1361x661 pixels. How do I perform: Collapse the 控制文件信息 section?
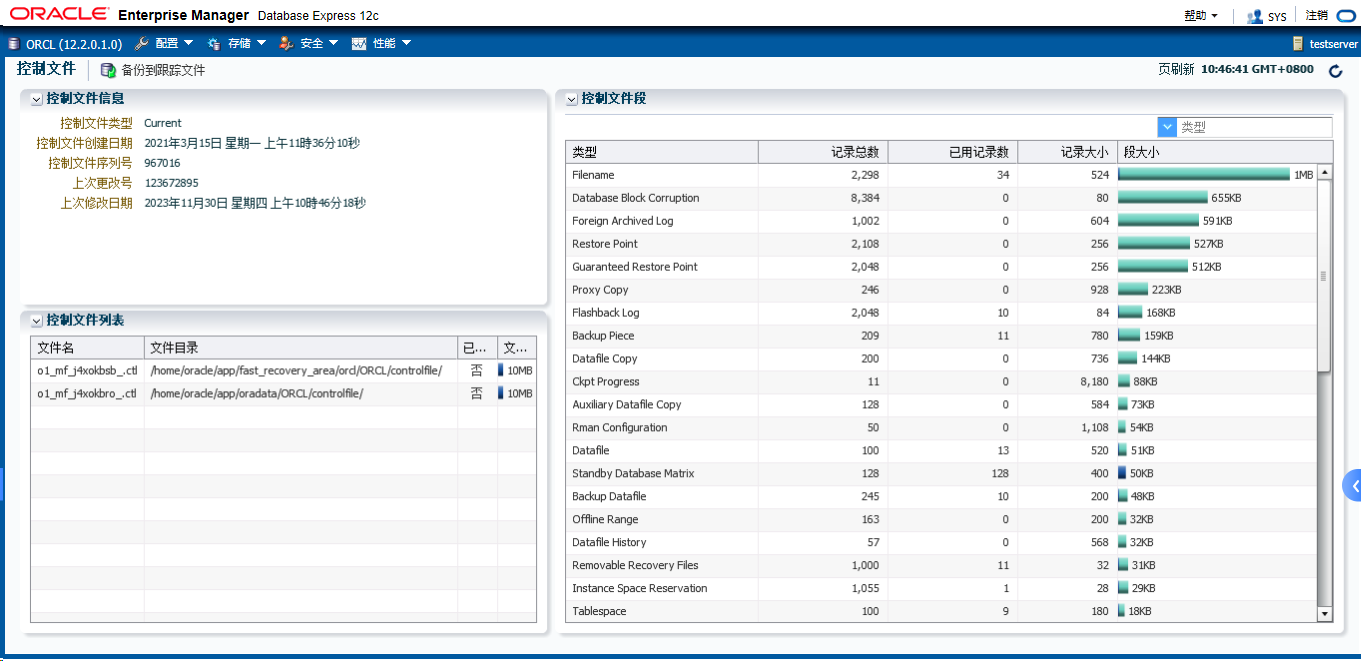click(37, 97)
